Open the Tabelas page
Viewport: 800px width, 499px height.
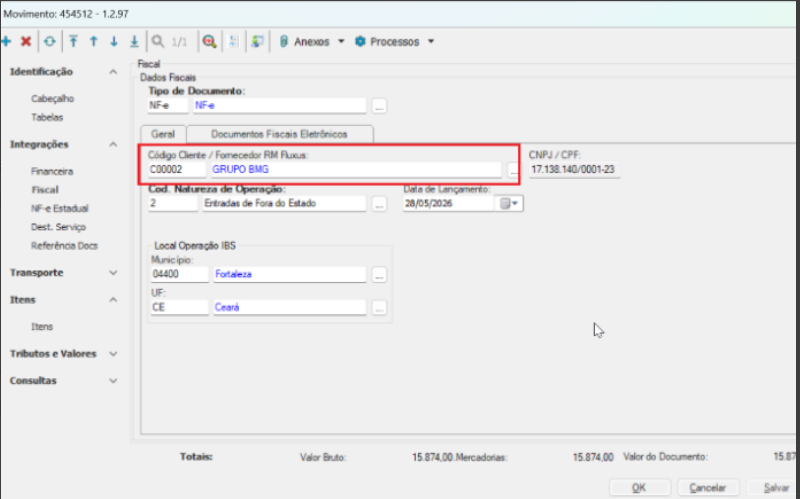click(47, 117)
